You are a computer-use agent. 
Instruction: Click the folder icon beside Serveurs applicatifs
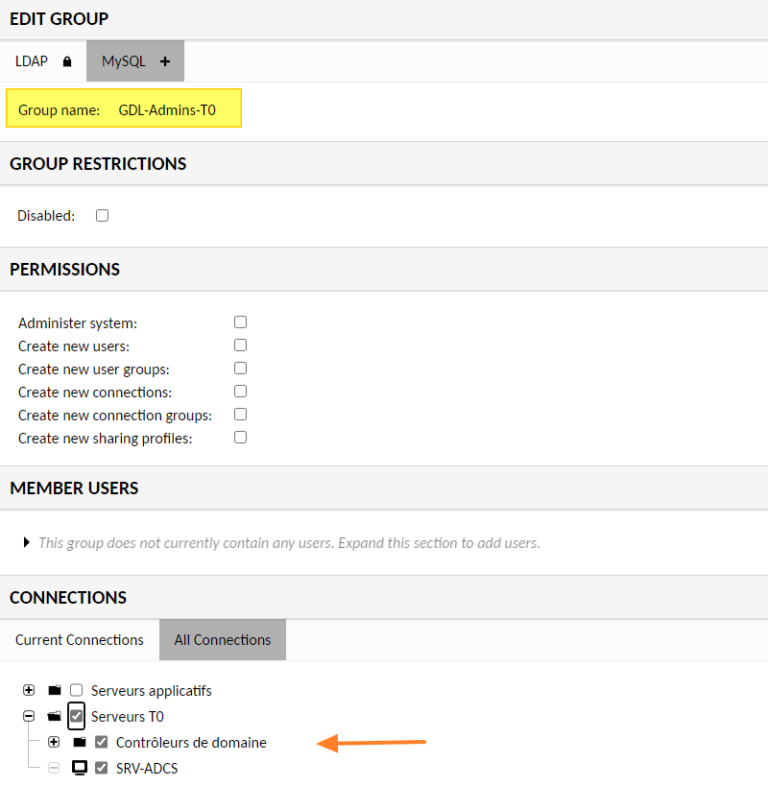click(53, 690)
